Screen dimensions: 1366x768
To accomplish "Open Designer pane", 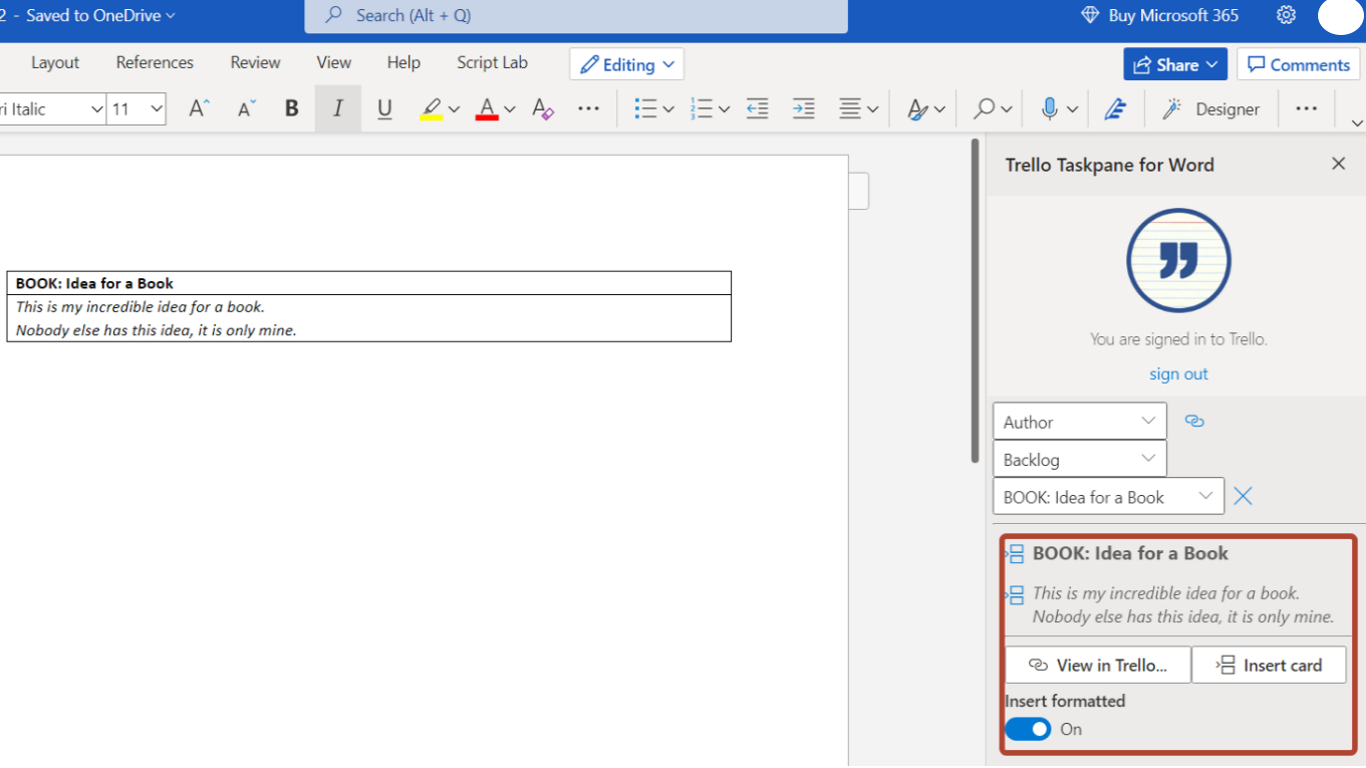I will click(1211, 109).
